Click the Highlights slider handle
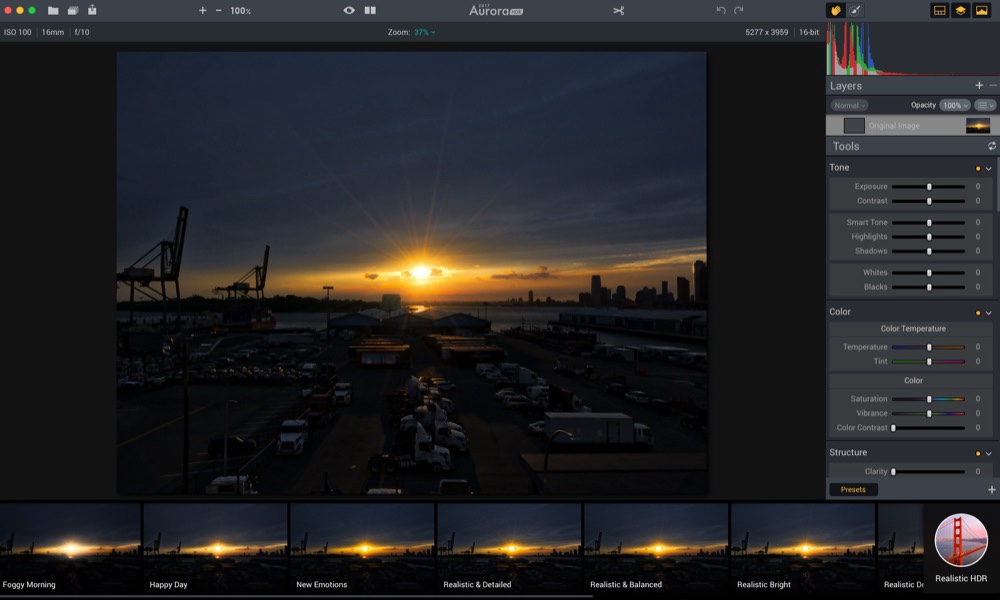The image size is (1000, 600). click(x=929, y=237)
